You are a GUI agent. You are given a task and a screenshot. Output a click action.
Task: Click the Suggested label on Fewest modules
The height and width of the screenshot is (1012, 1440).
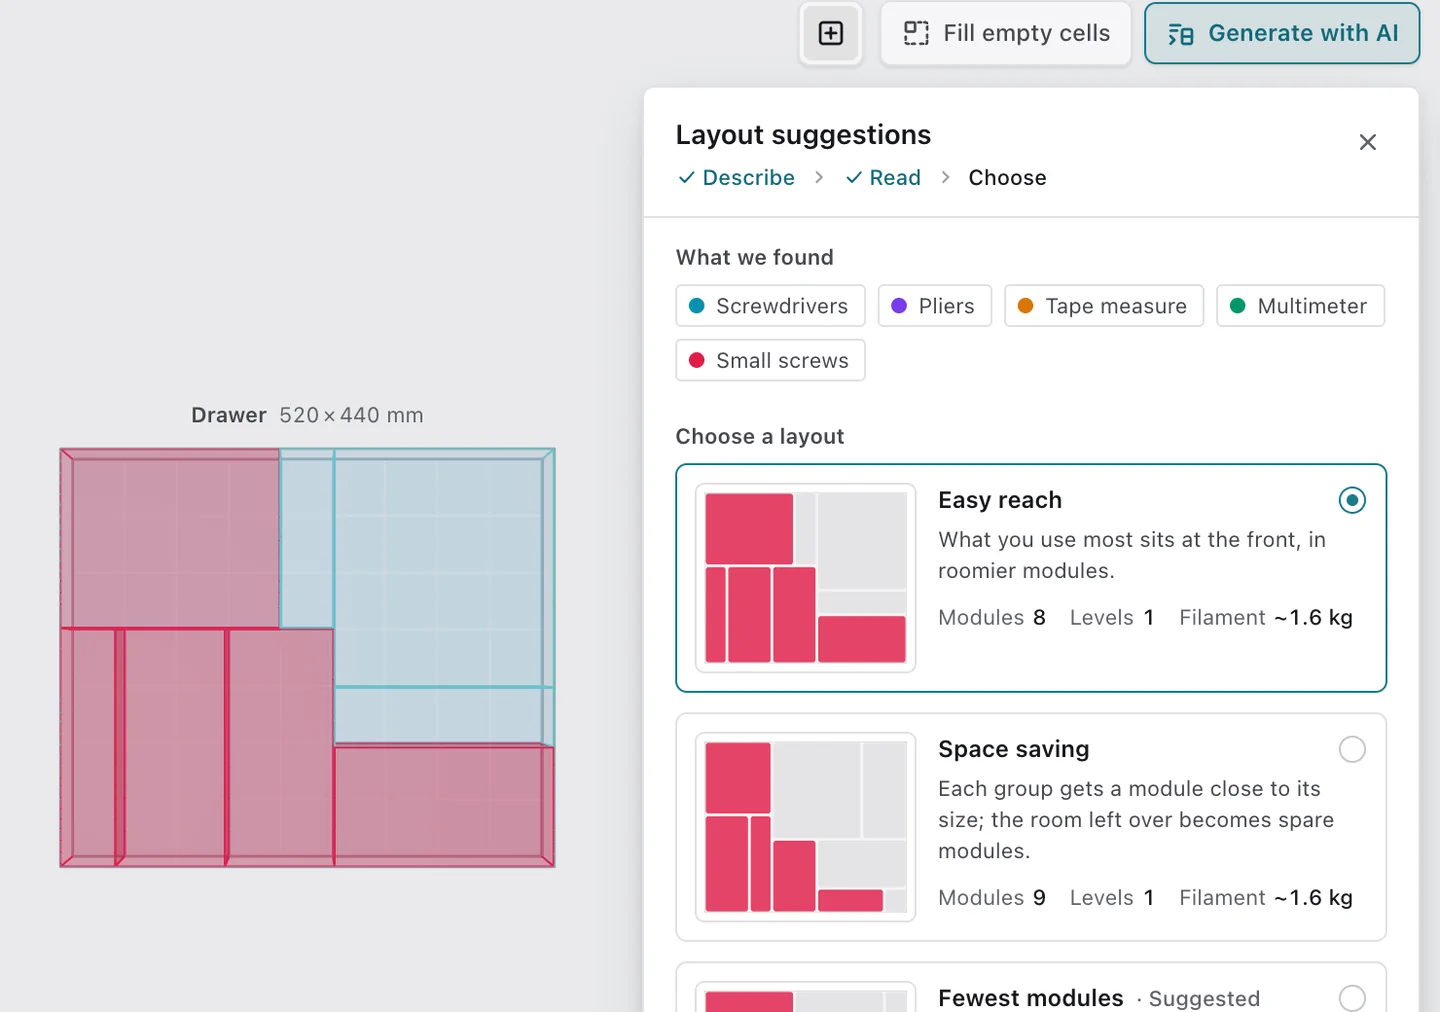(1204, 999)
